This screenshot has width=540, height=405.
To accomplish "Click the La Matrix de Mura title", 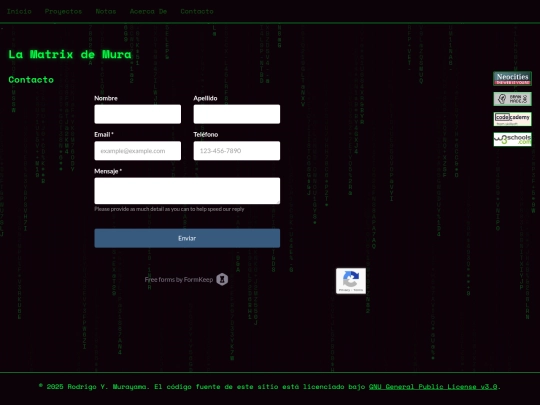I will pyautogui.click(x=70, y=54).
